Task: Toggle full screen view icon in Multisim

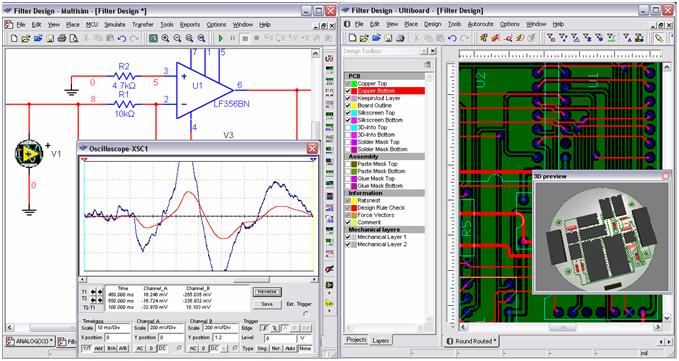Action: (153, 39)
